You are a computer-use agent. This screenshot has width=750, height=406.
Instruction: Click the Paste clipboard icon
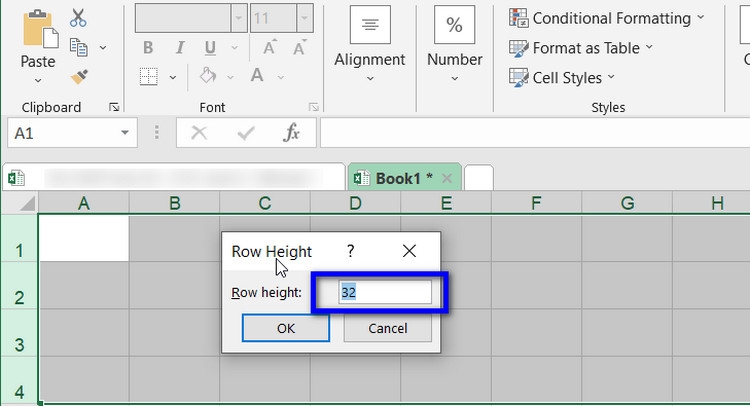41,30
